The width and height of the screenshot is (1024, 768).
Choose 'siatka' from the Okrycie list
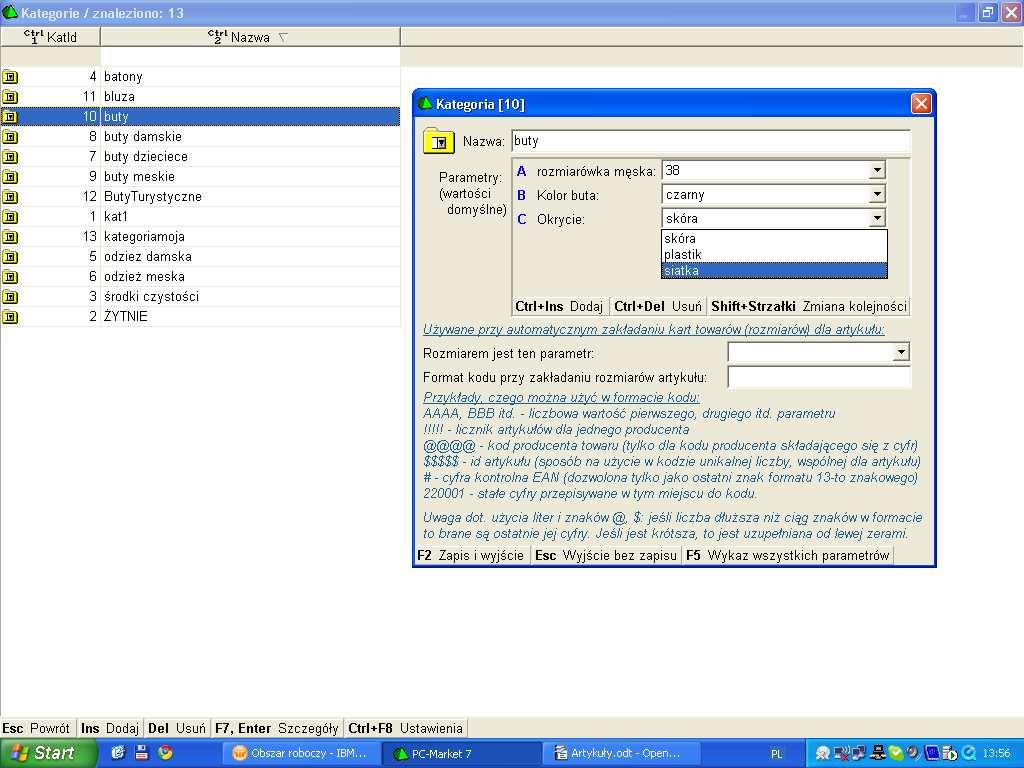click(775, 270)
